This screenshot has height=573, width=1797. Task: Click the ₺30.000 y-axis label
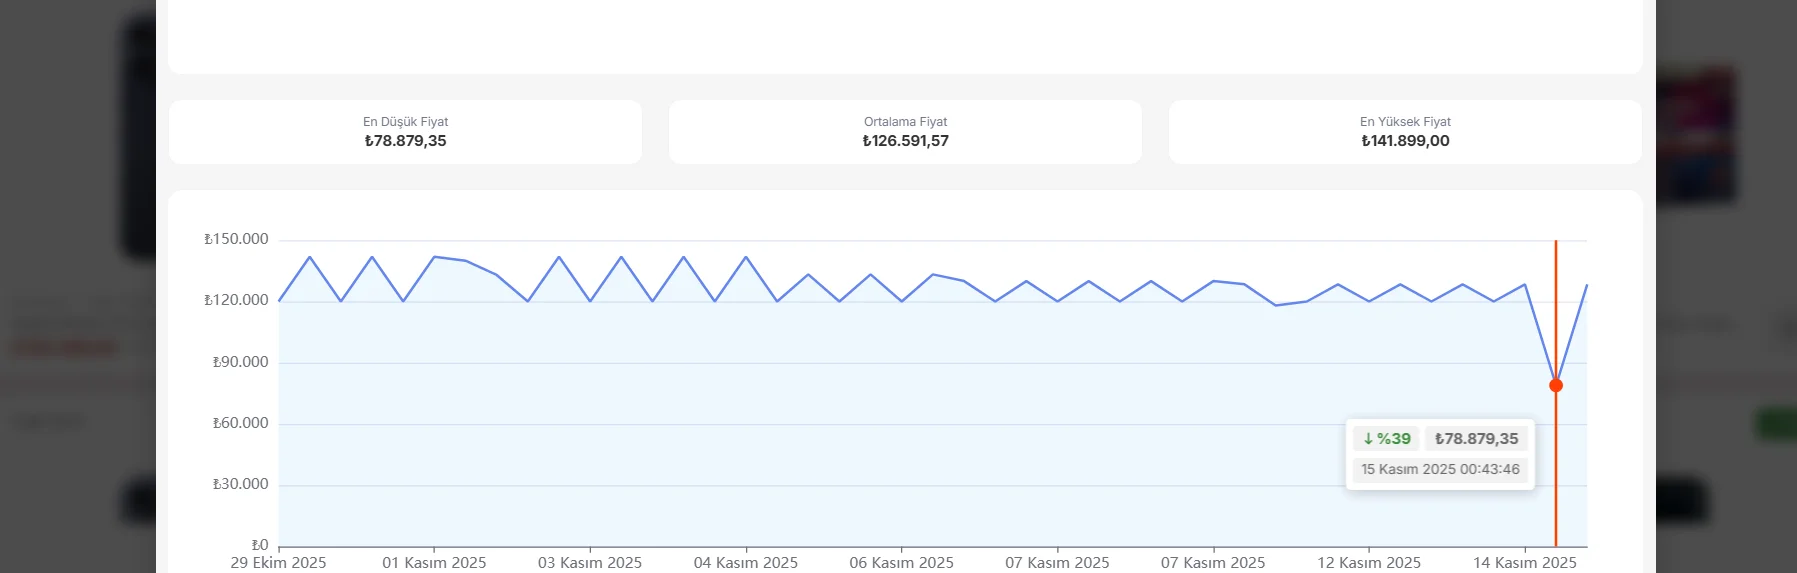pos(240,484)
